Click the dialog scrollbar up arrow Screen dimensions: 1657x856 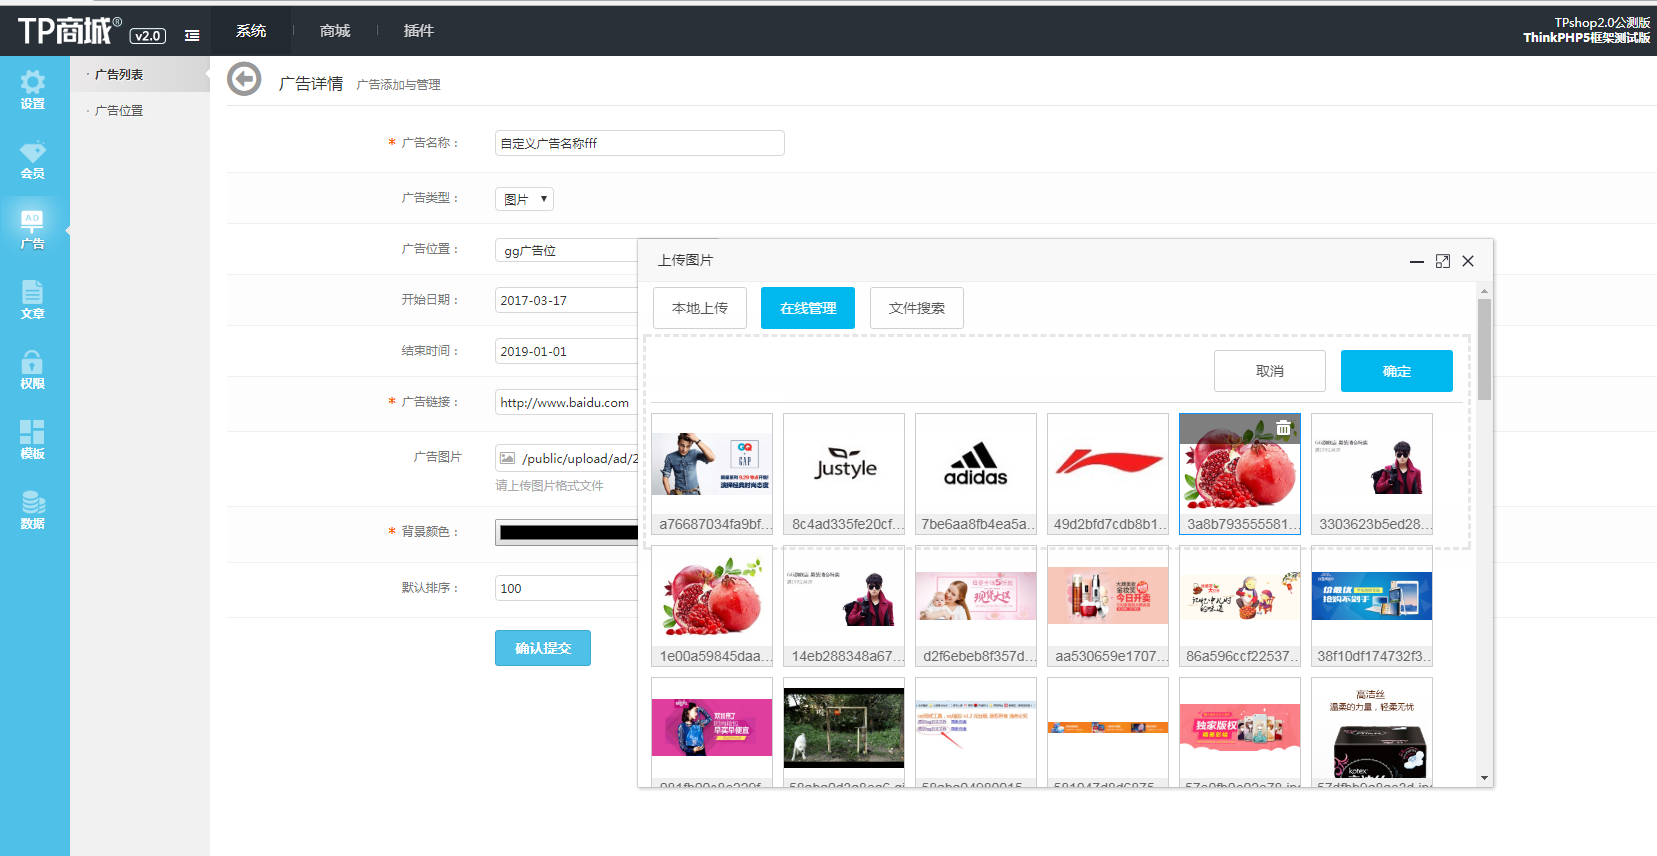point(1484,291)
